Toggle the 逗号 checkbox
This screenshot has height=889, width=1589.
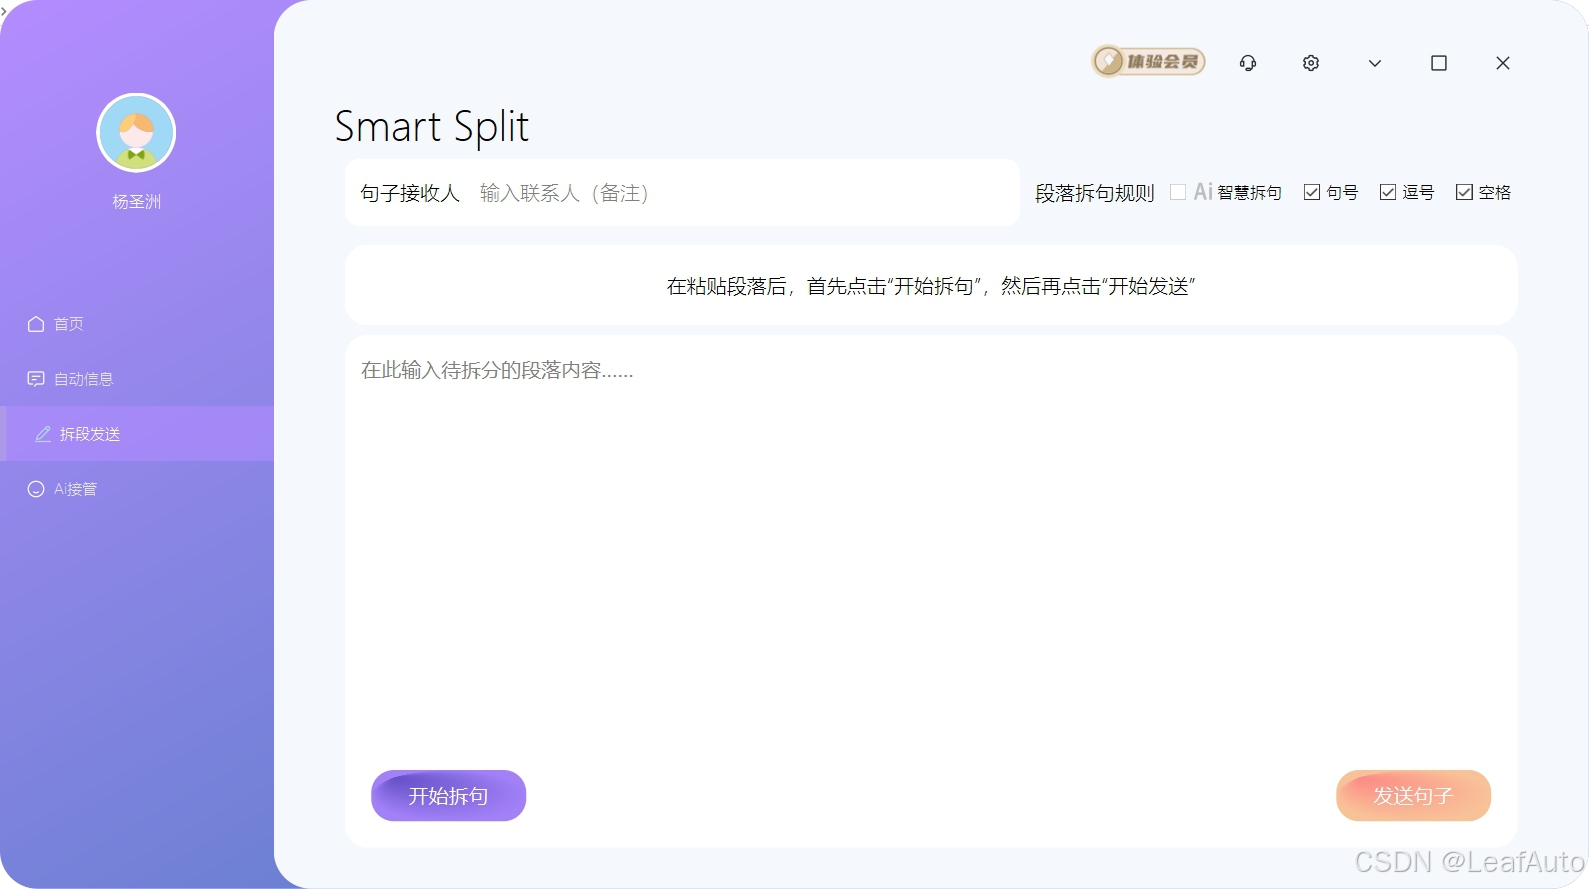click(x=1388, y=192)
